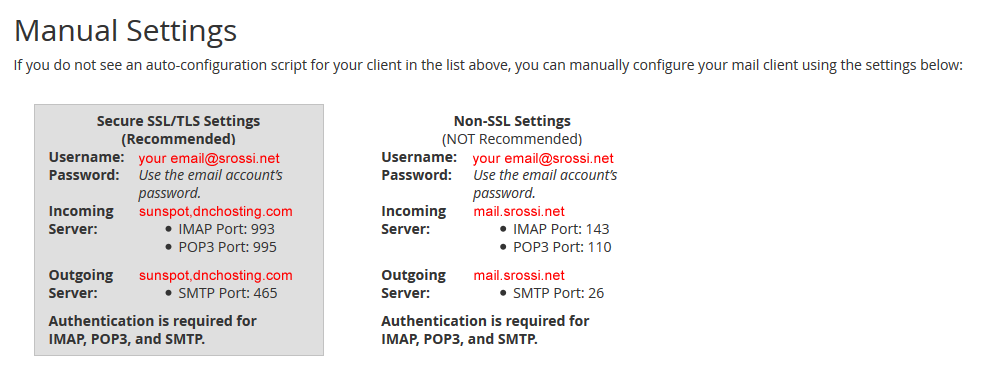Screen dimensions: 992x375
Task: Select the POP3 Port: 110 entry
Action: 562,247
